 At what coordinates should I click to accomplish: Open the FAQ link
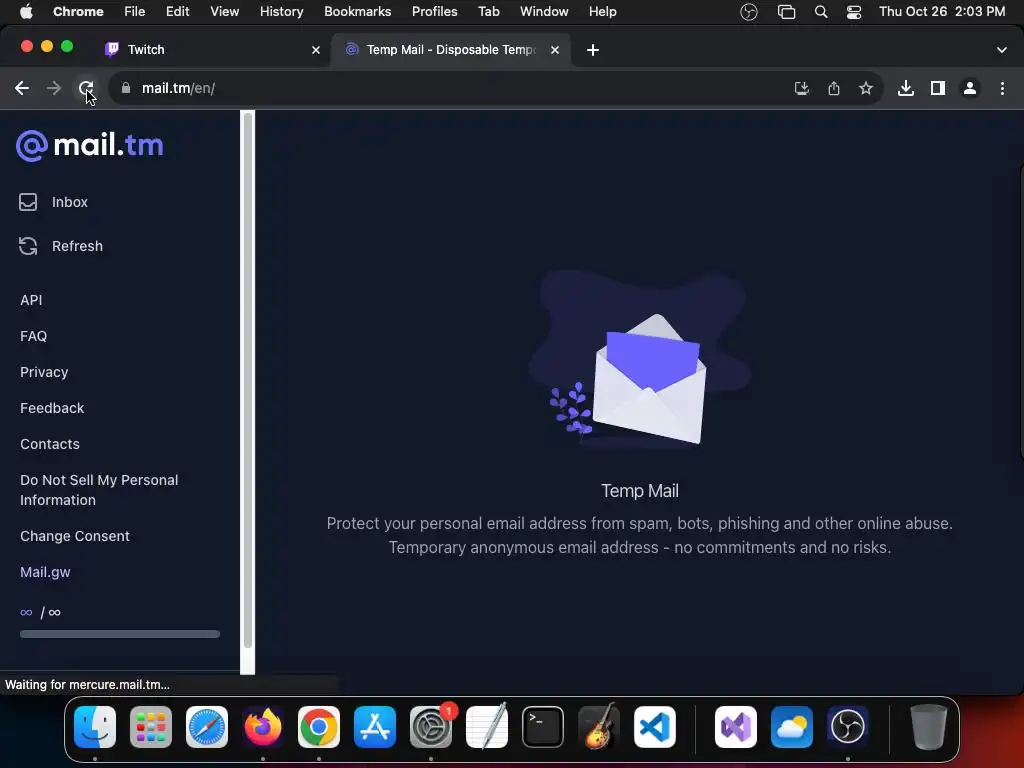tap(33, 336)
